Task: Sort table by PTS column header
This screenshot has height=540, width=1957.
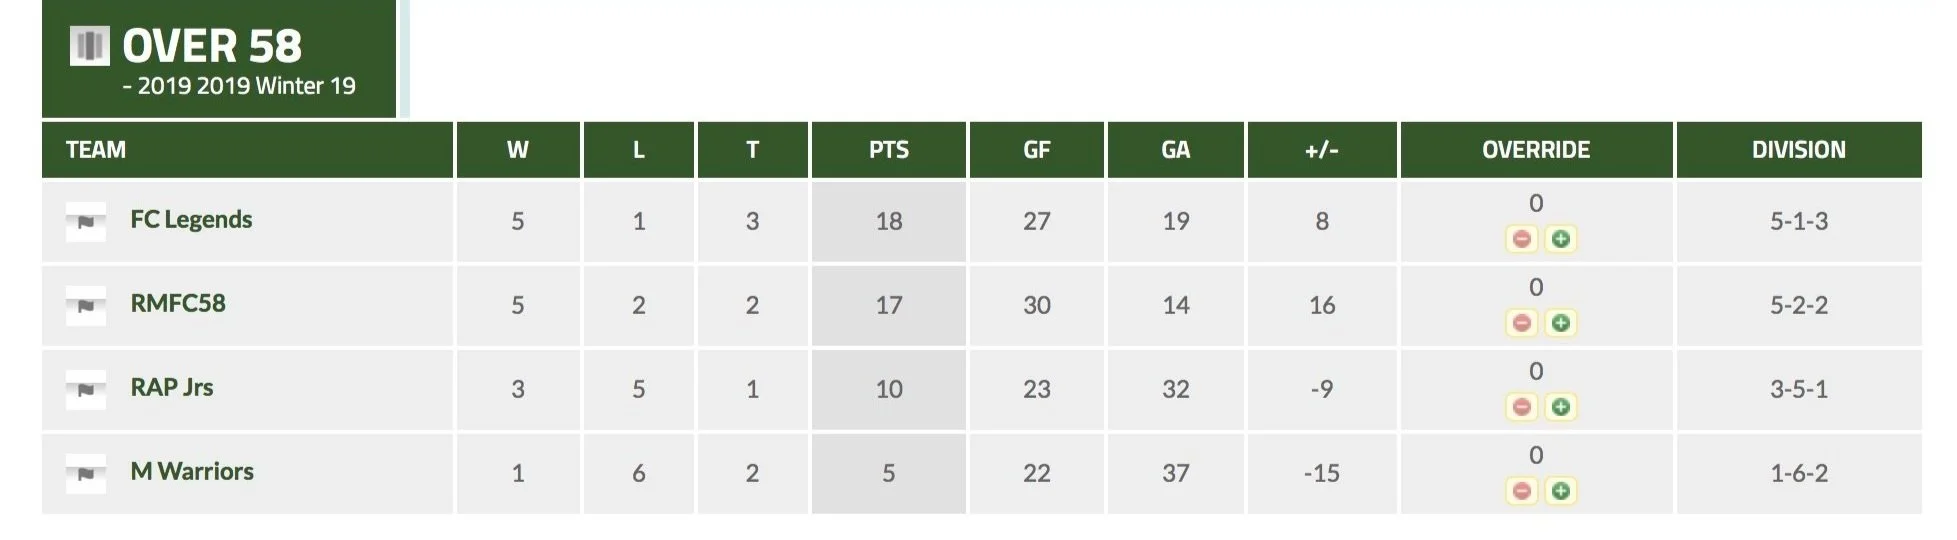Action: (889, 150)
